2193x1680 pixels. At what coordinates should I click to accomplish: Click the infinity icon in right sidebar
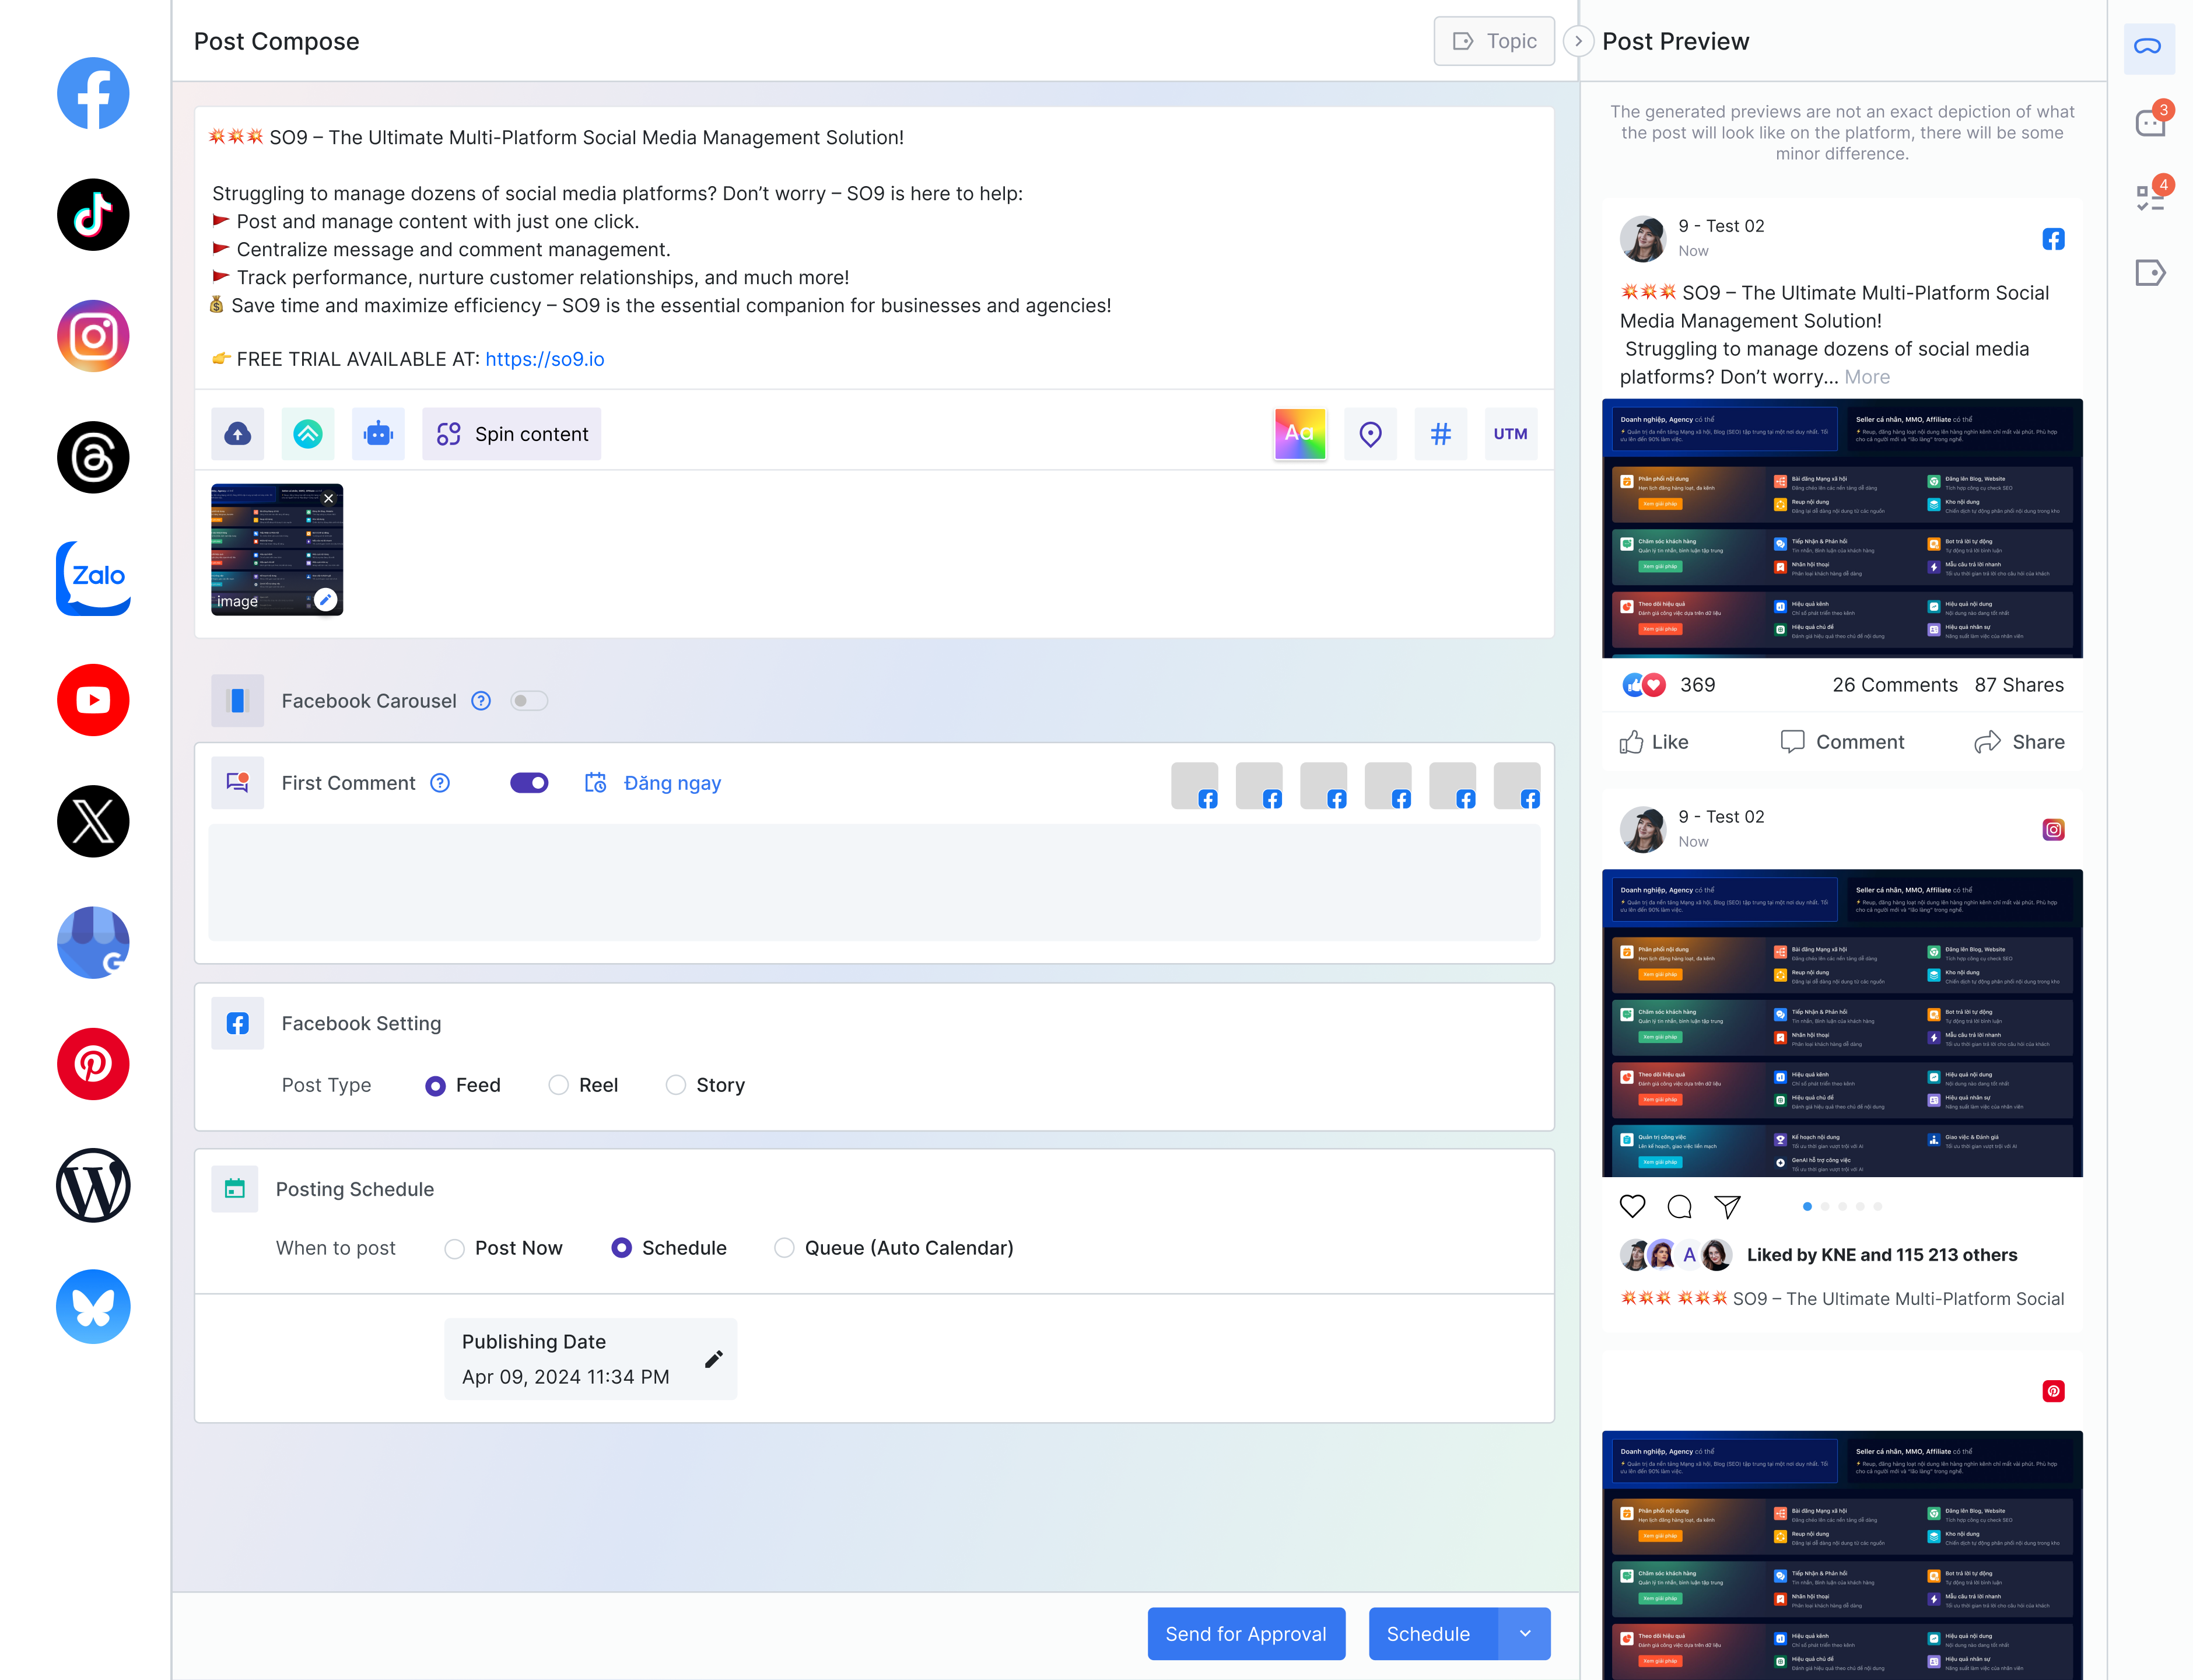point(2148,47)
